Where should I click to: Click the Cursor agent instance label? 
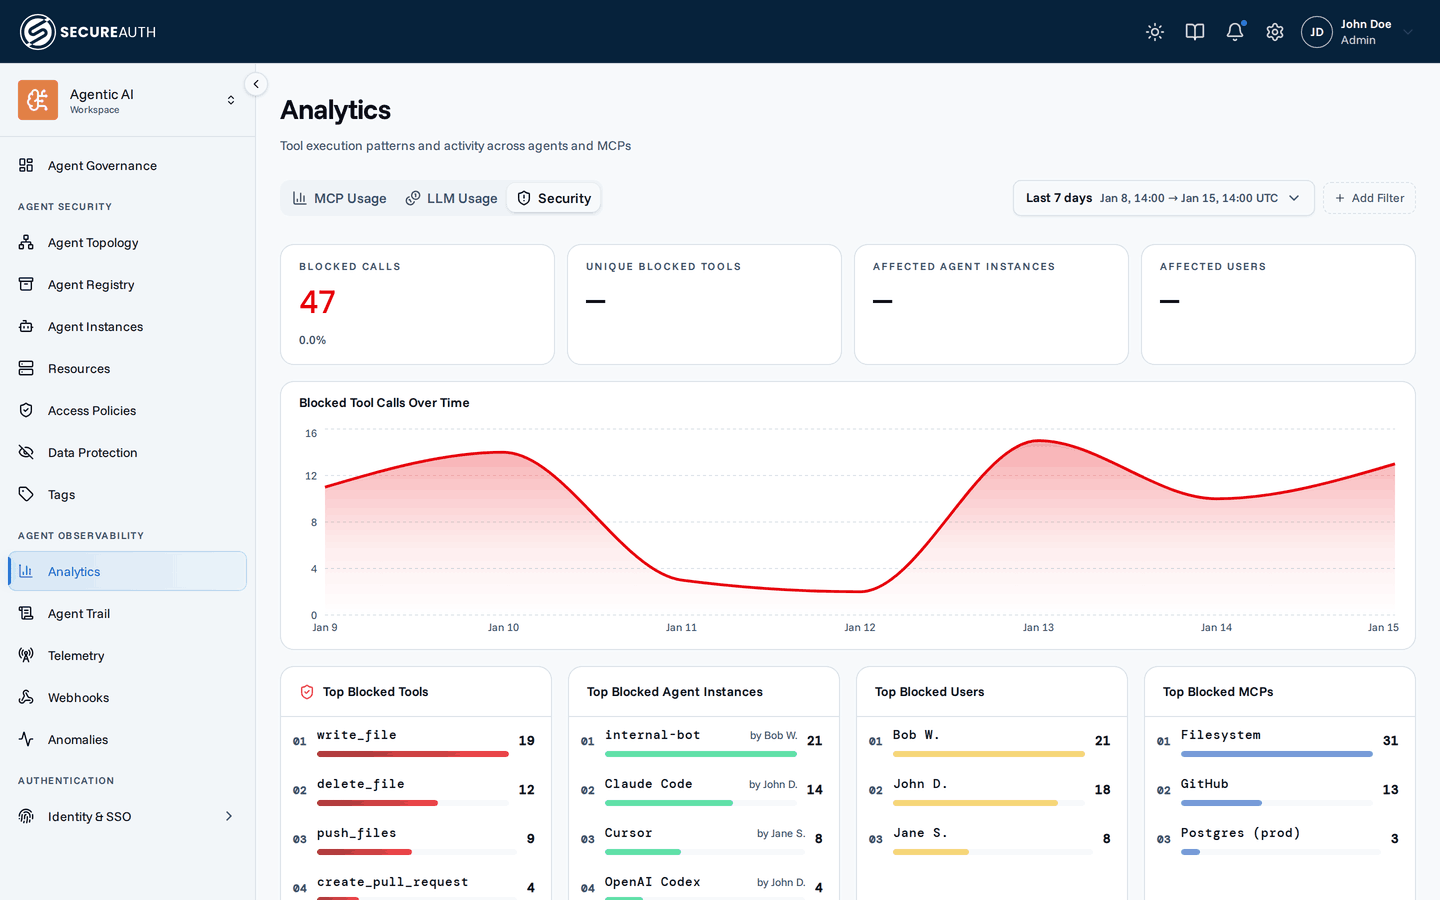[x=628, y=833]
